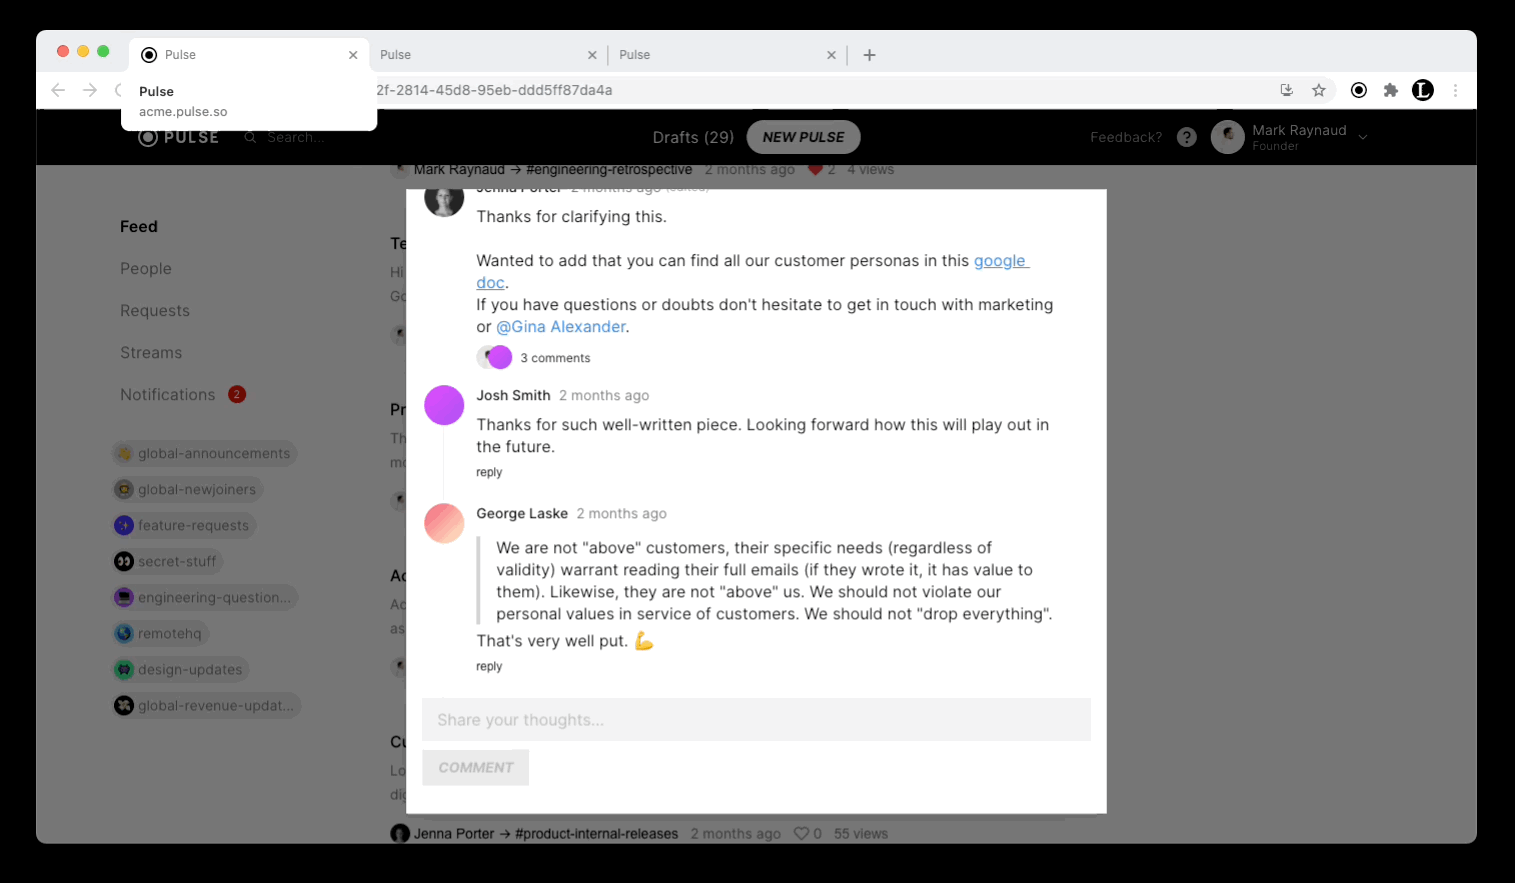1515x883 pixels.
Task: Open the feature-requests stream
Action: click(x=193, y=526)
